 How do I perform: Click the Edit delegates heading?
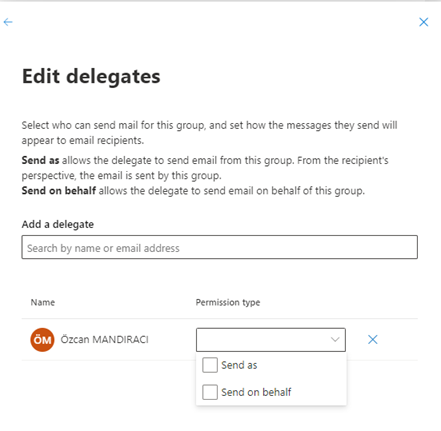pyautogui.click(x=91, y=77)
